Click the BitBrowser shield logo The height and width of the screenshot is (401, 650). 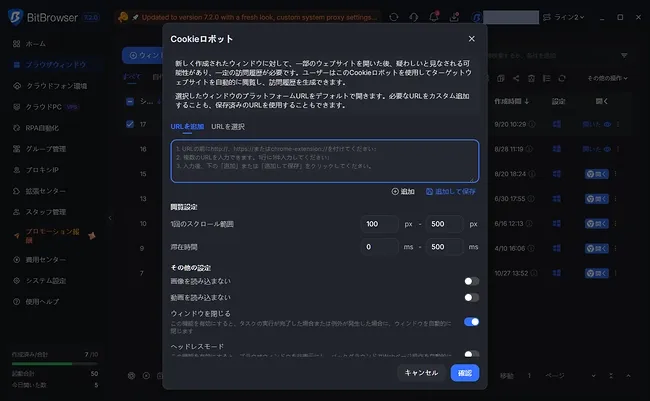click(x=15, y=17)
